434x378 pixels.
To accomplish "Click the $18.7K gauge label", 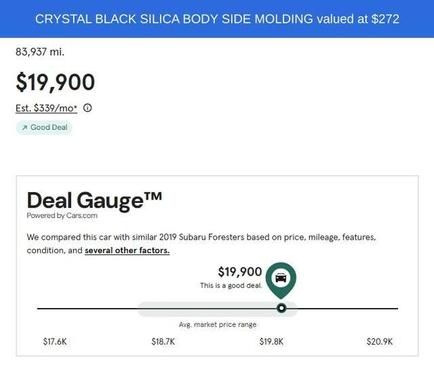I will (x=163, y=342).
